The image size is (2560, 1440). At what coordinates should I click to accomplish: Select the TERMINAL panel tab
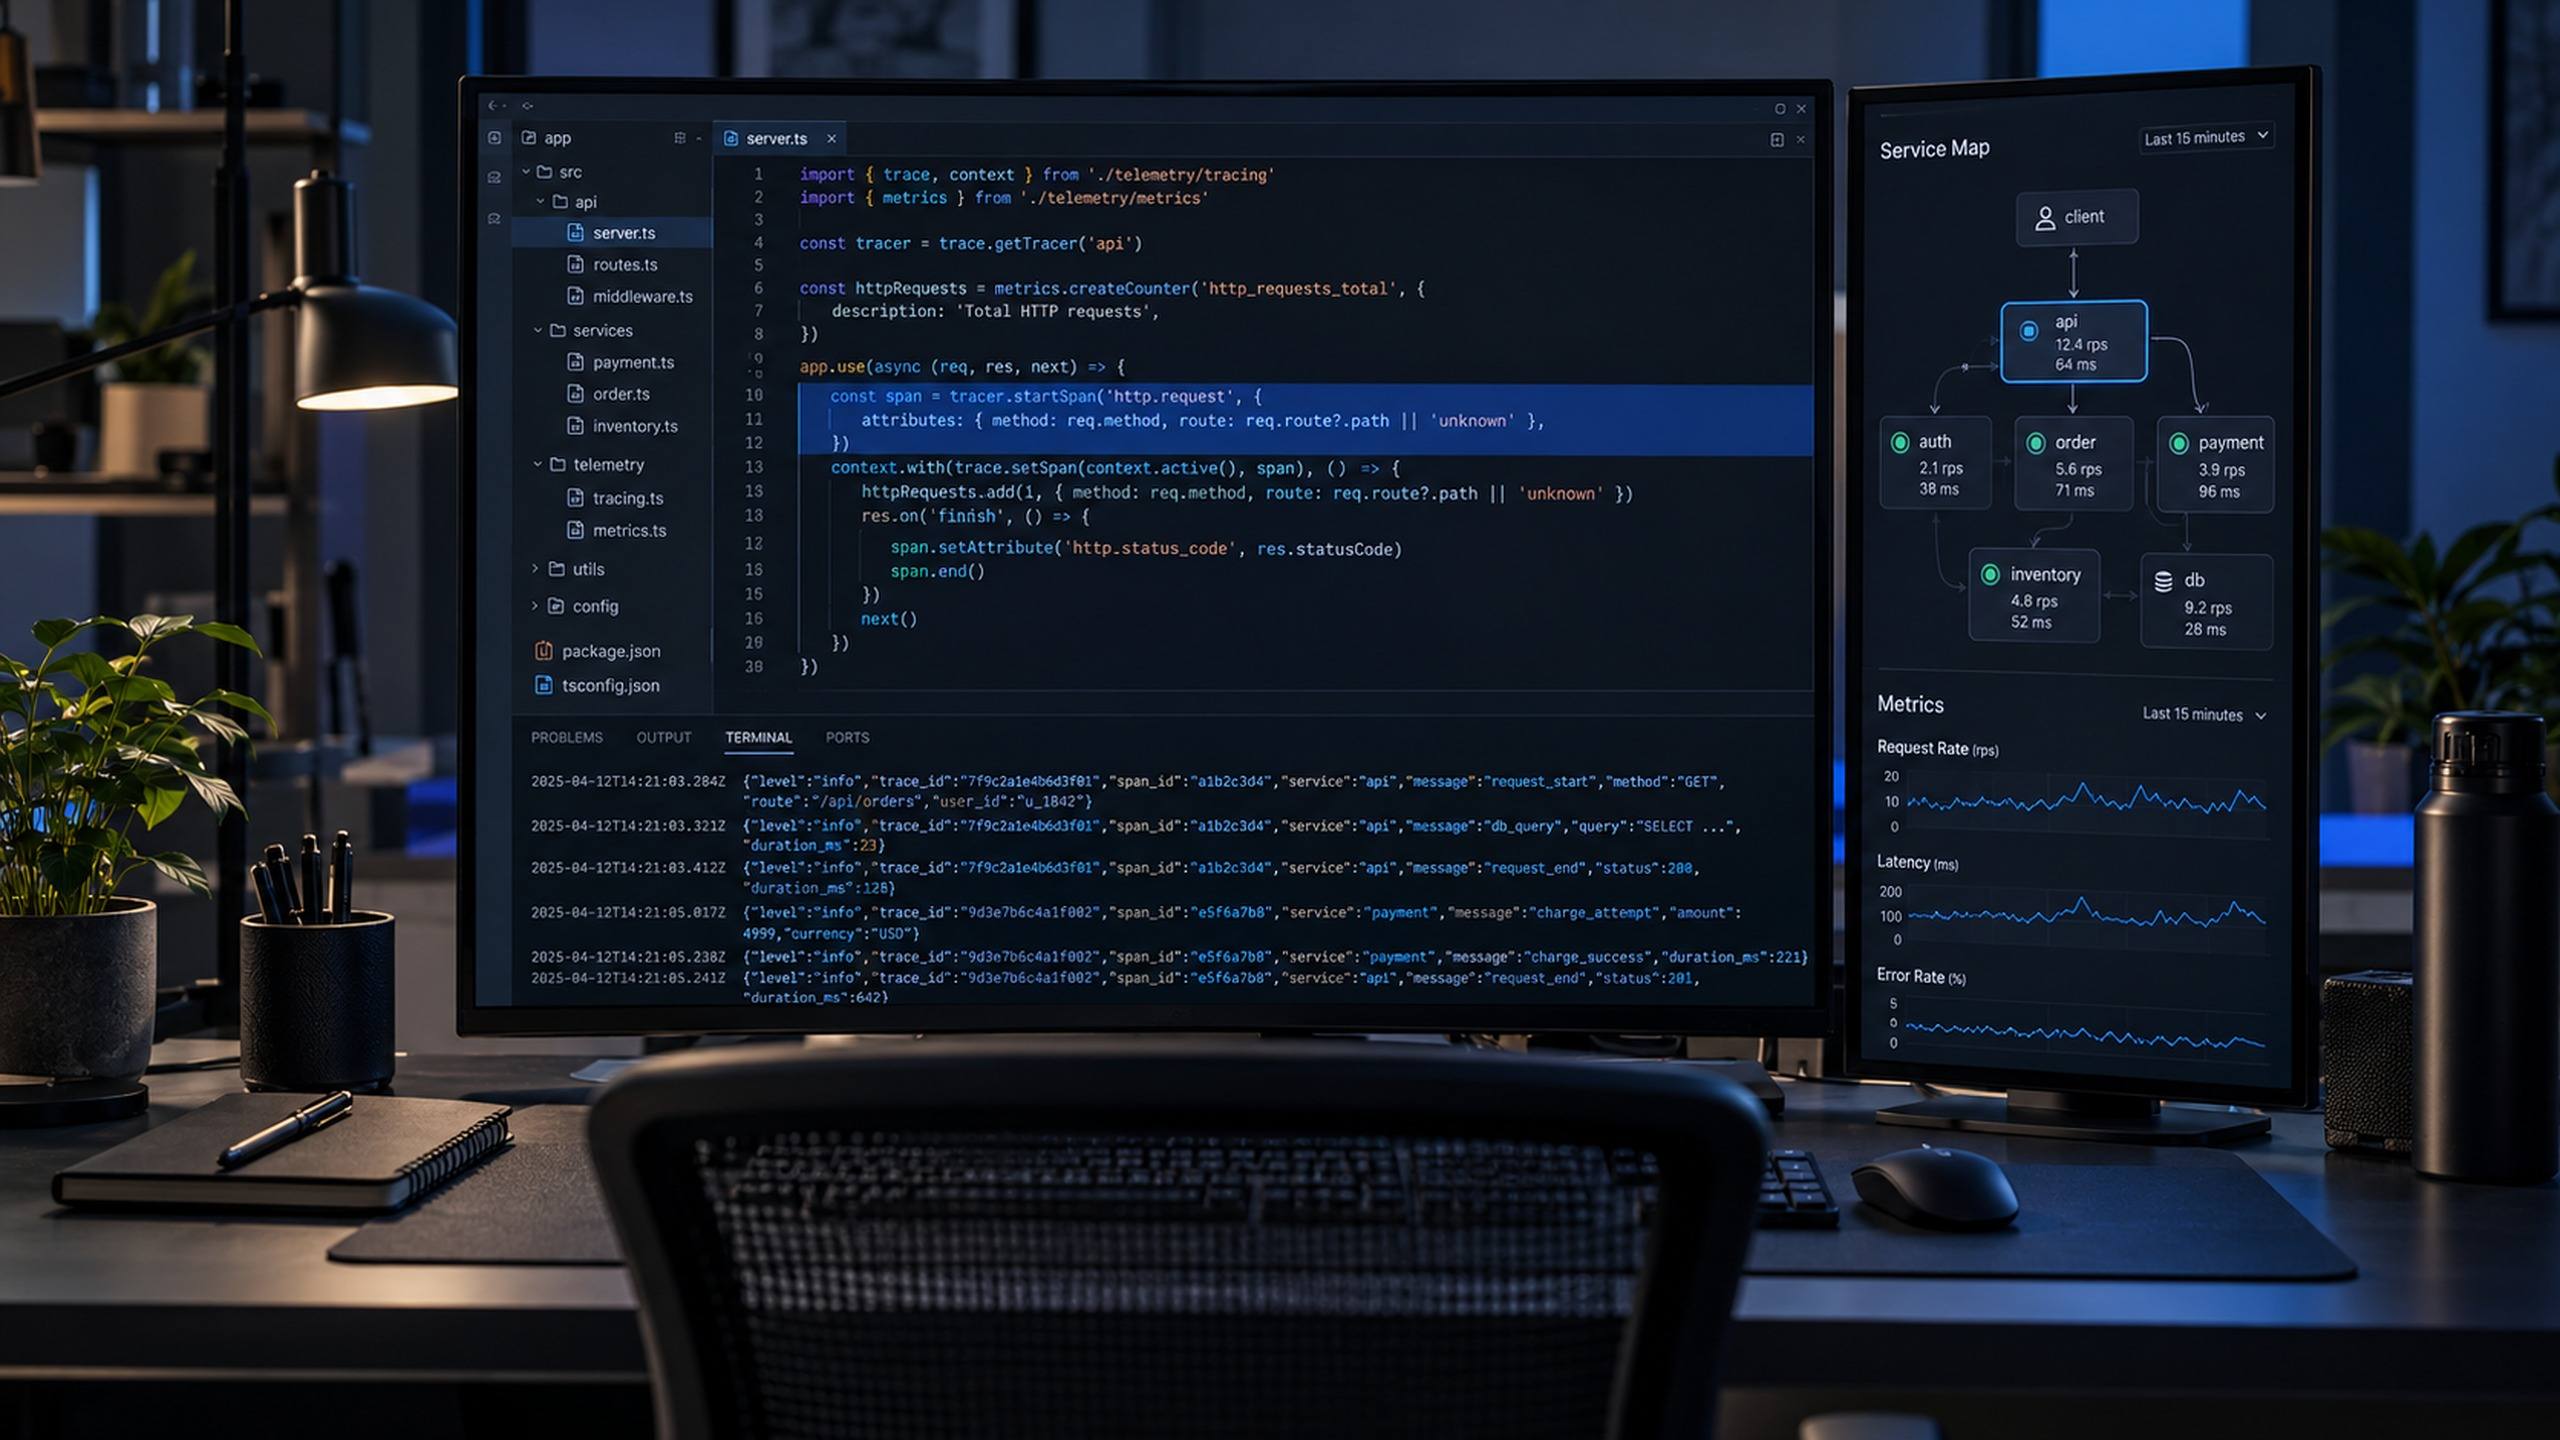click(758, 738)
